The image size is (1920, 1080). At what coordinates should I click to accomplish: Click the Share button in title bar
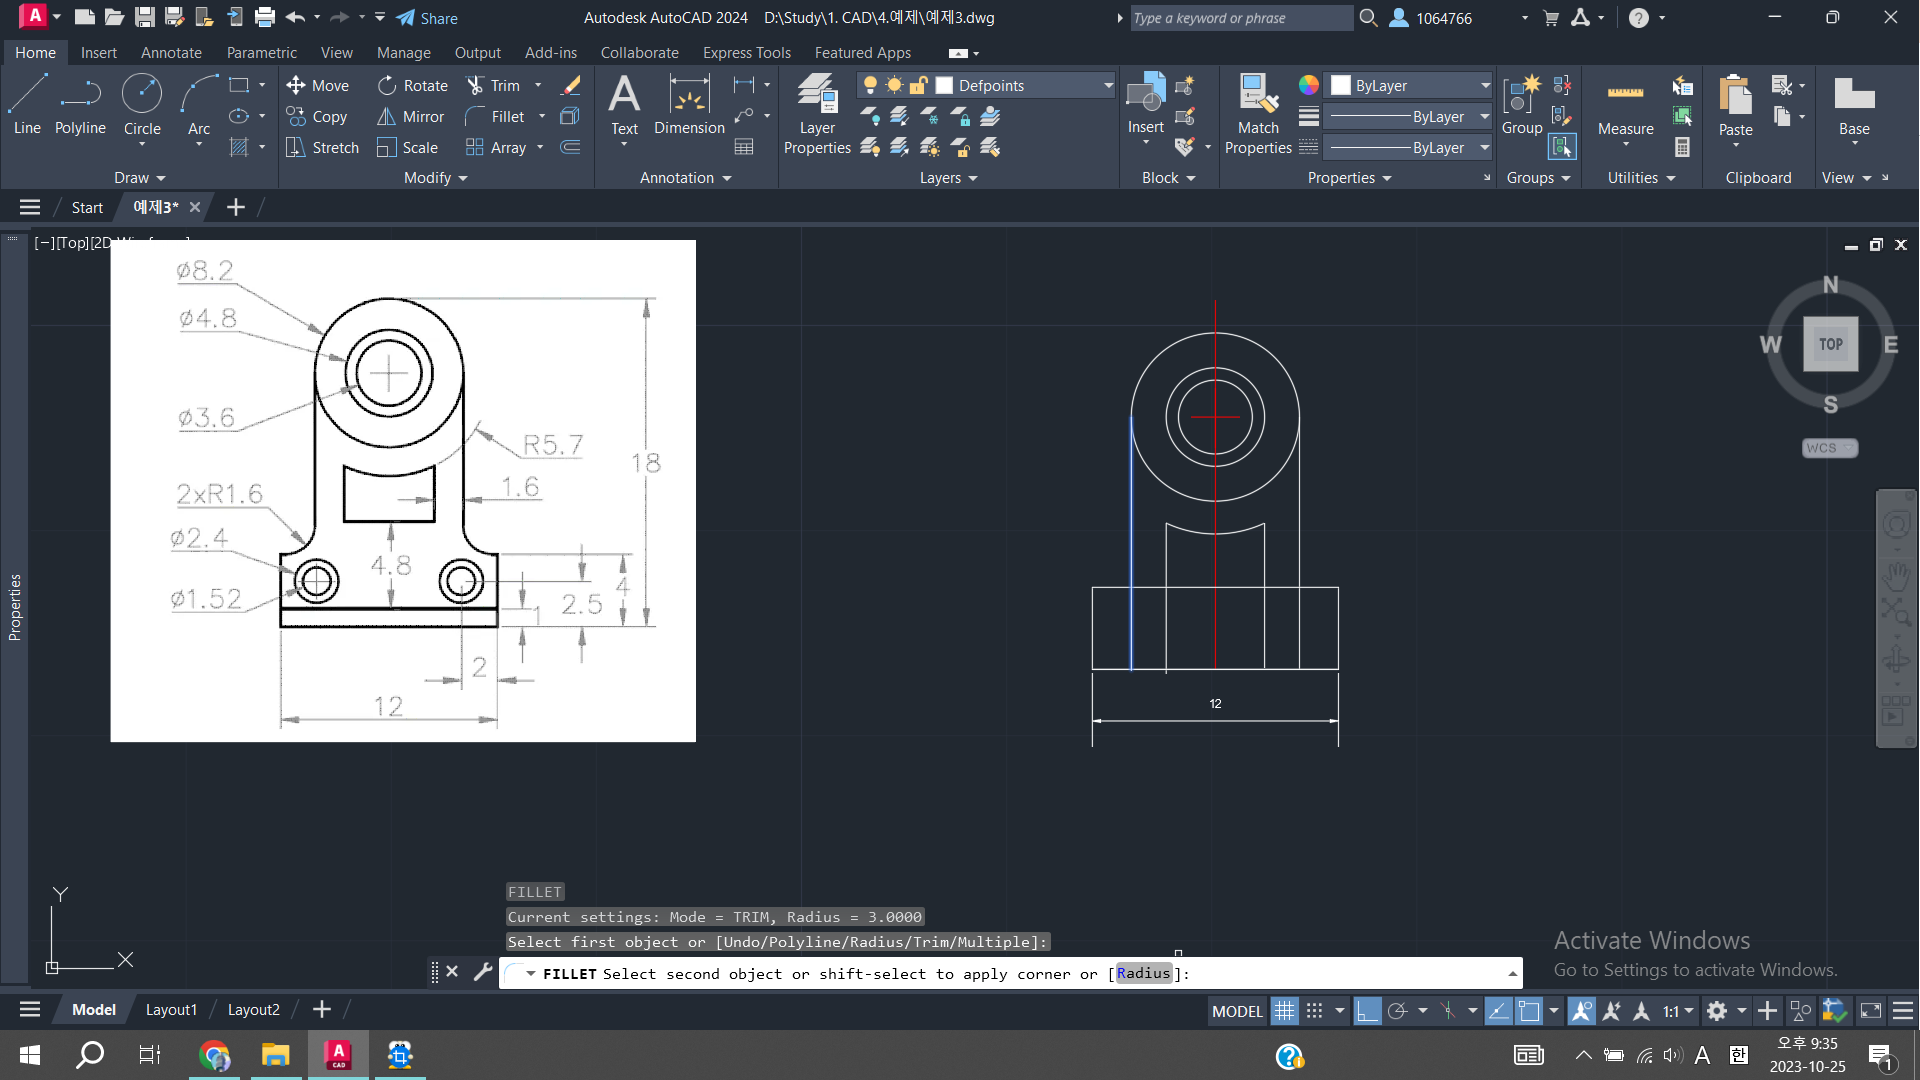[427, 18]
